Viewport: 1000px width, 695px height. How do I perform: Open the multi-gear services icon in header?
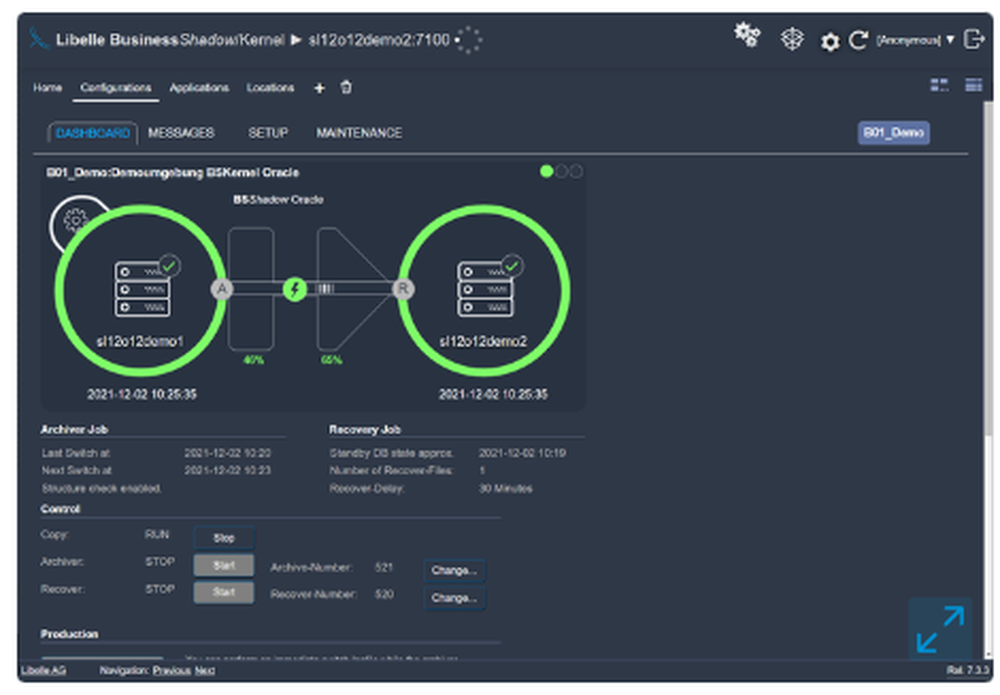click(747, 34)
